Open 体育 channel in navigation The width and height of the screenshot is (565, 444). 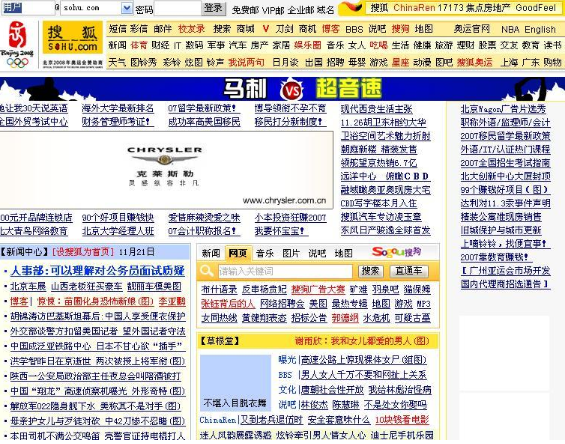coord(139,45)
